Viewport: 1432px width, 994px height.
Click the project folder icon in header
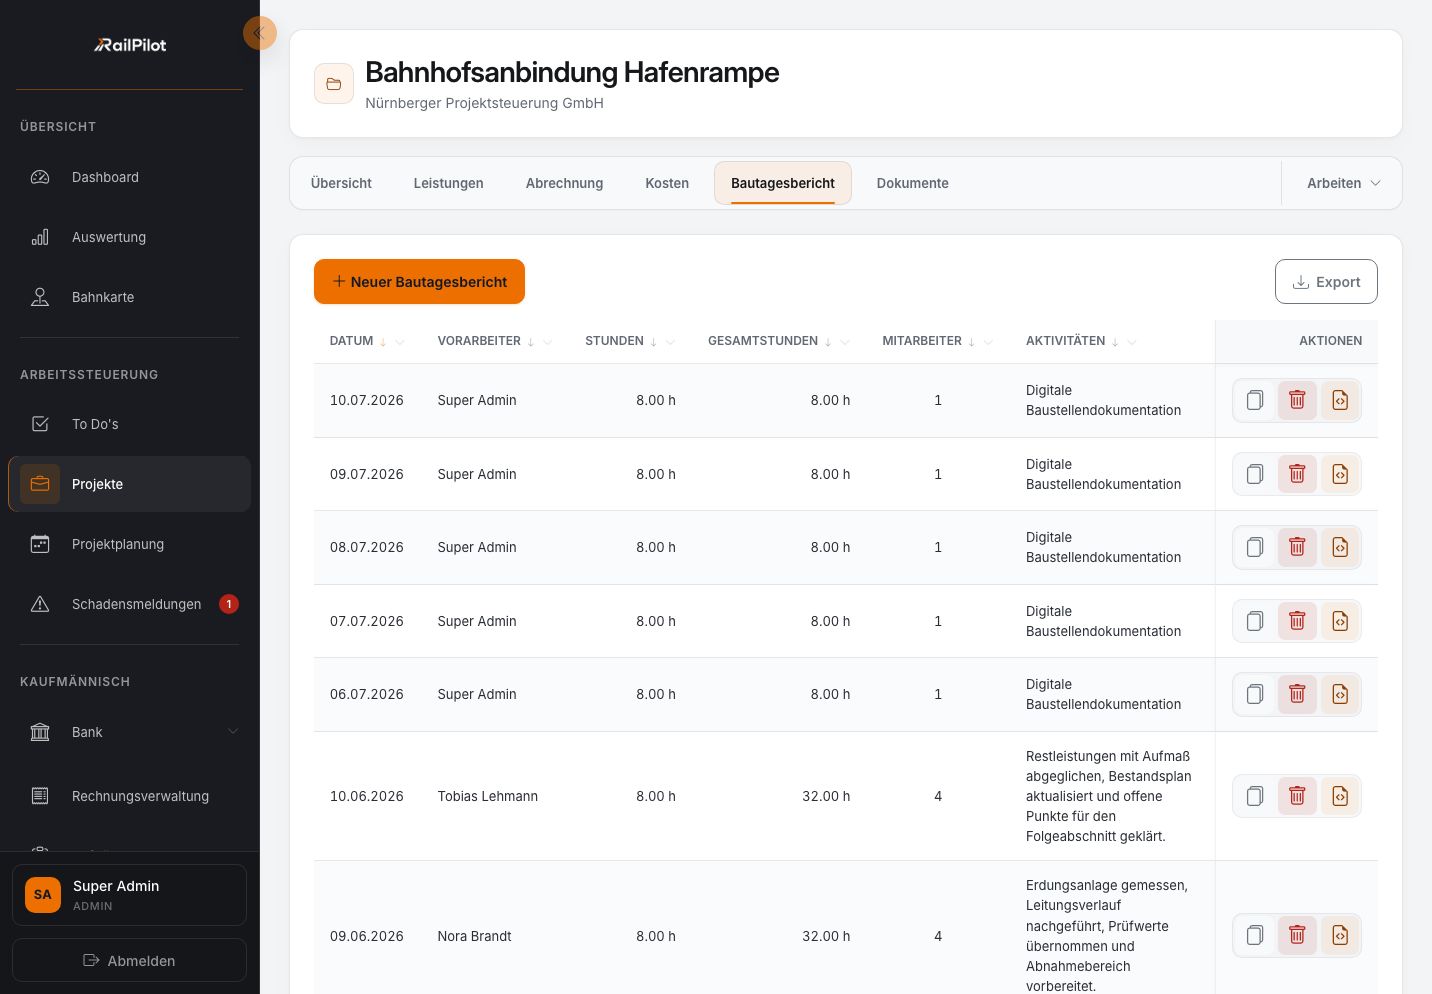334,84
